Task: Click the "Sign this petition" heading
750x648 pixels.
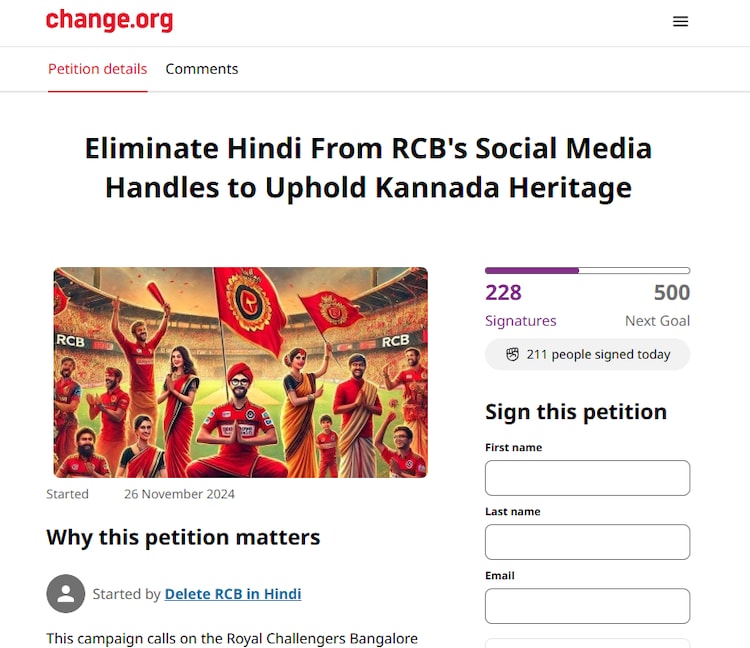Action: click(x=575, y=412)
